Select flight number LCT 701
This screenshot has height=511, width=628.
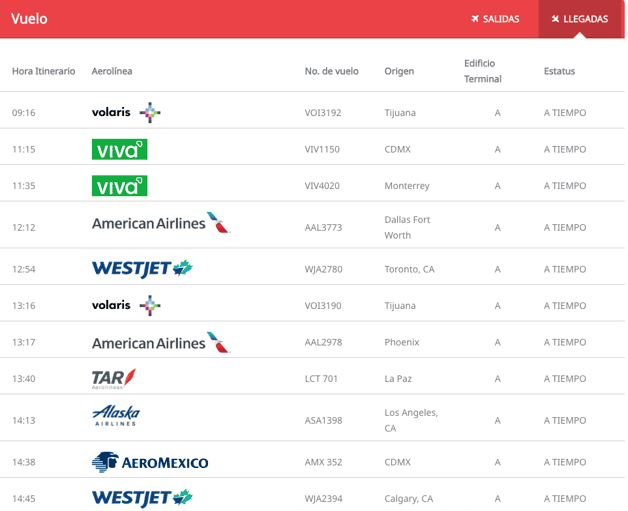click(x=322, y=378)
